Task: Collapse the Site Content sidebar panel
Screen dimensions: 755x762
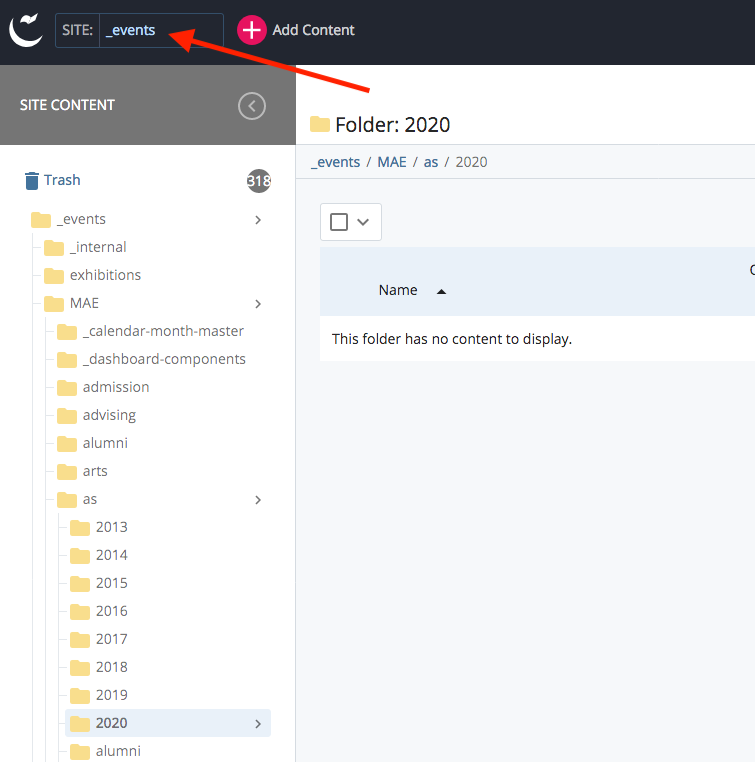Action: pyautogui.click(x=252, y=105)
